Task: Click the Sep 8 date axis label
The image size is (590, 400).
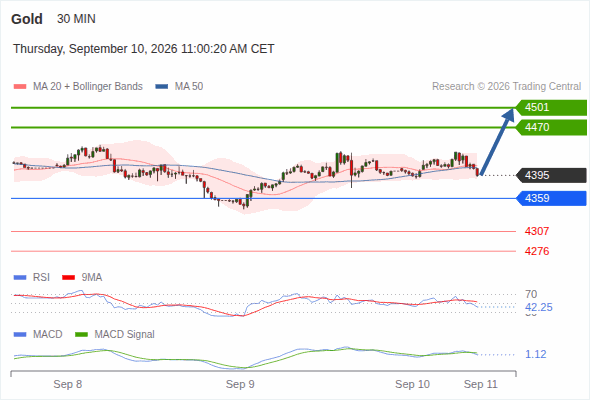Action: [68, 384]
